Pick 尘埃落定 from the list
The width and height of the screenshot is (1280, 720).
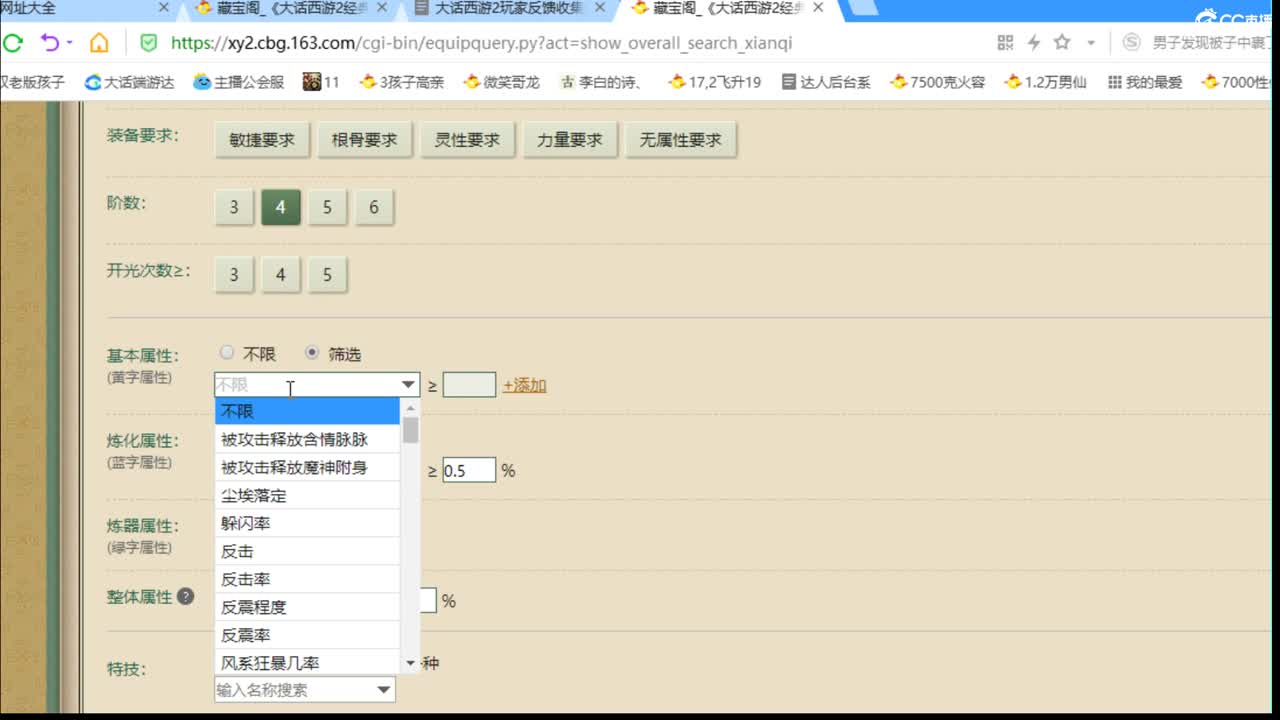308,495
